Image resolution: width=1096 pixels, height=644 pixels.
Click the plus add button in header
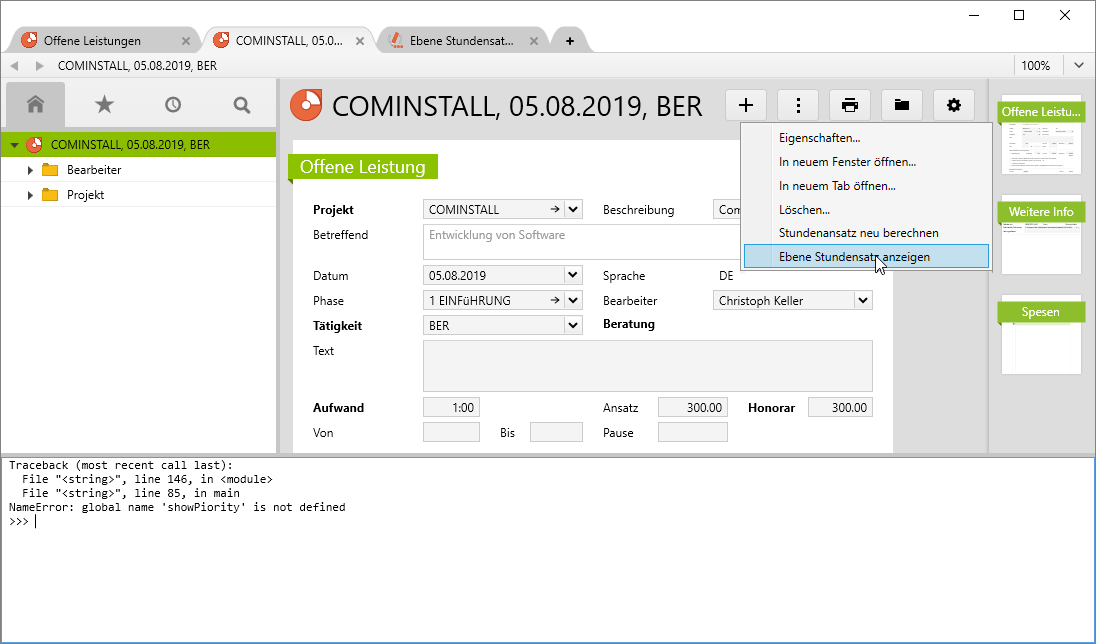coord(746,105)
